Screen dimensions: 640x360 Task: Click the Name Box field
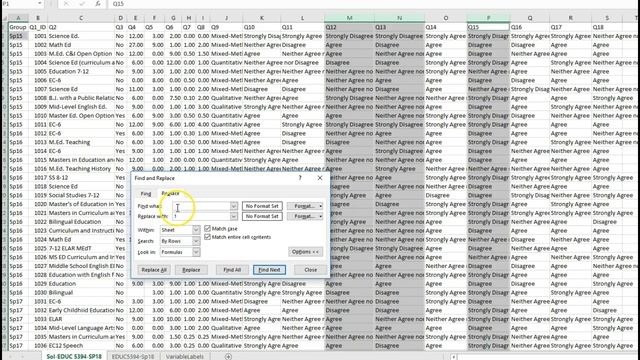coord(19,4)
